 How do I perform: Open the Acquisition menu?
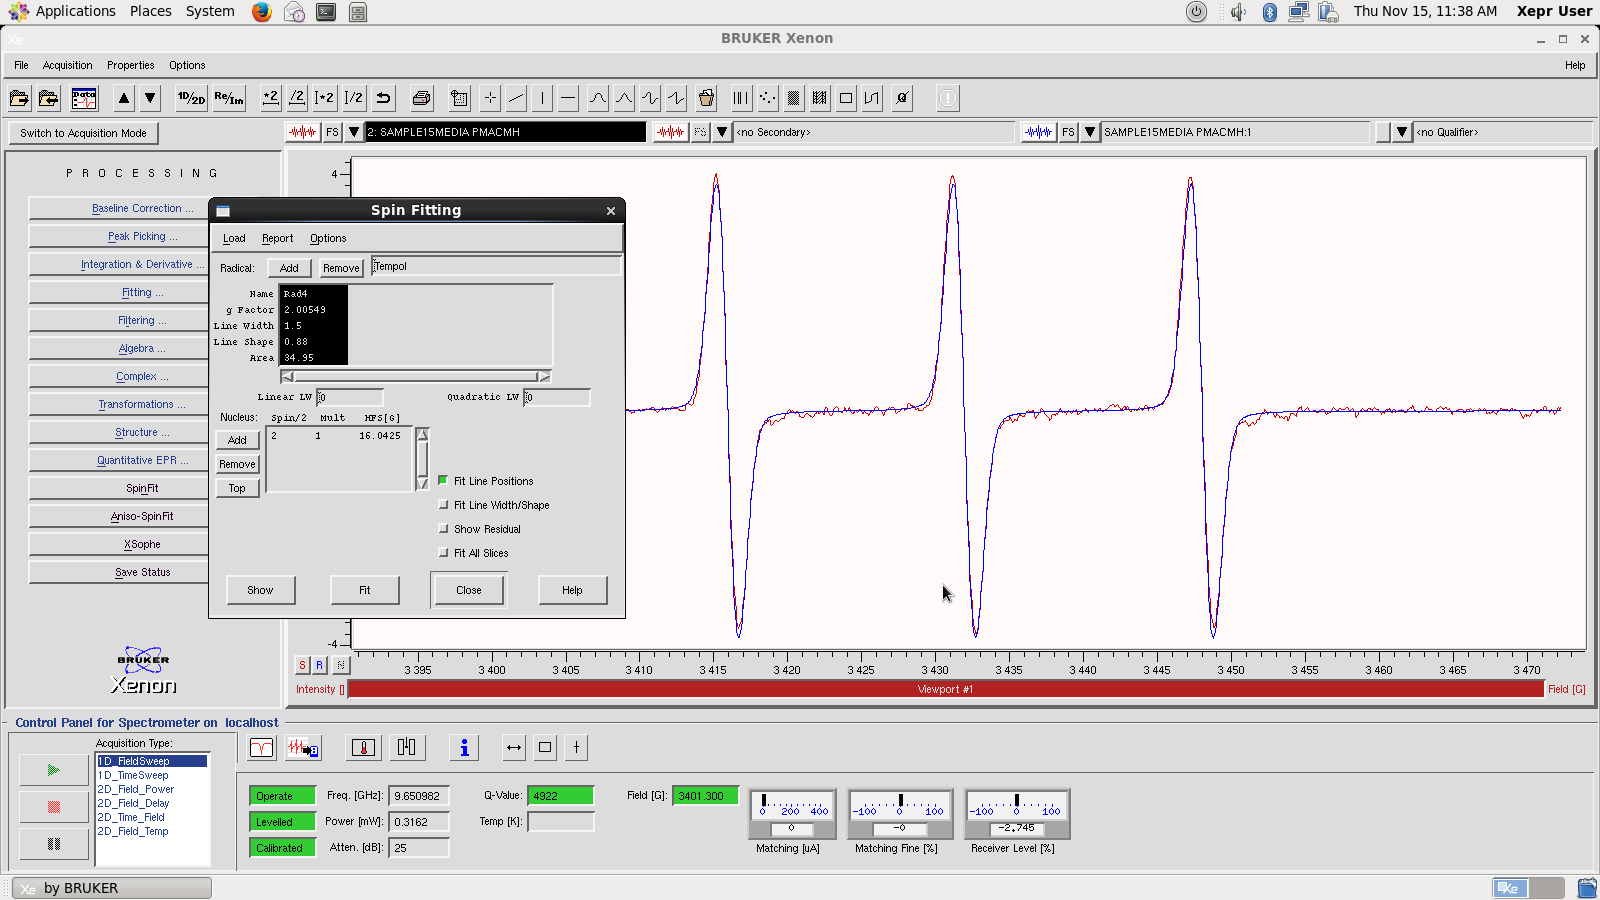point(67,65)
